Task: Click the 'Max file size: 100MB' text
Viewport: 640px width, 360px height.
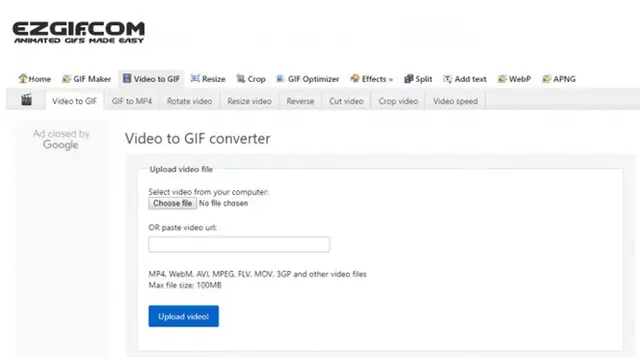Action: point(185,285)
